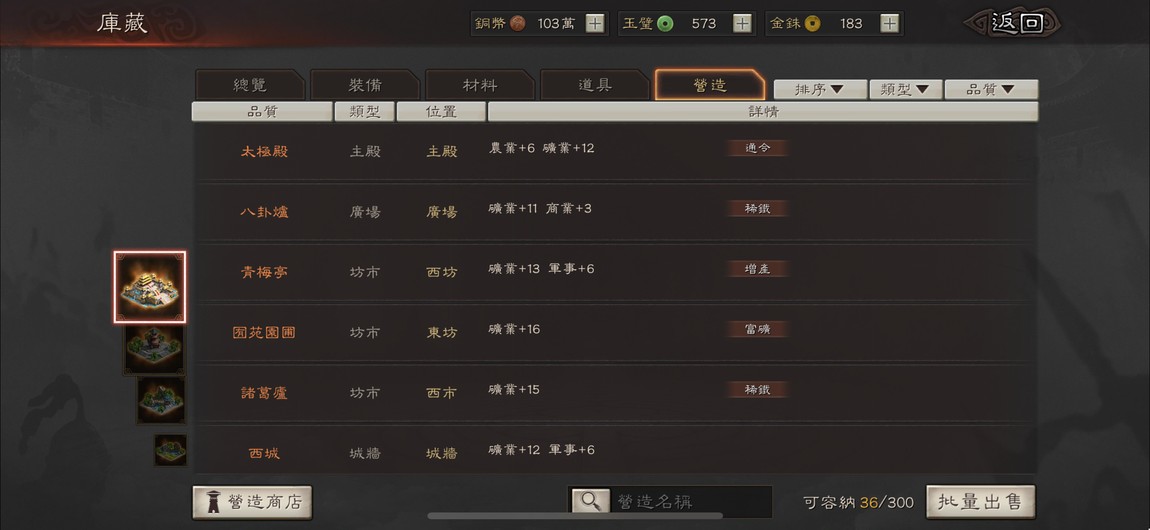Image resolution: width=1150 pixels, height=530 pixels.
Task: Click the magnifier search icon
Action: (590, 501)
